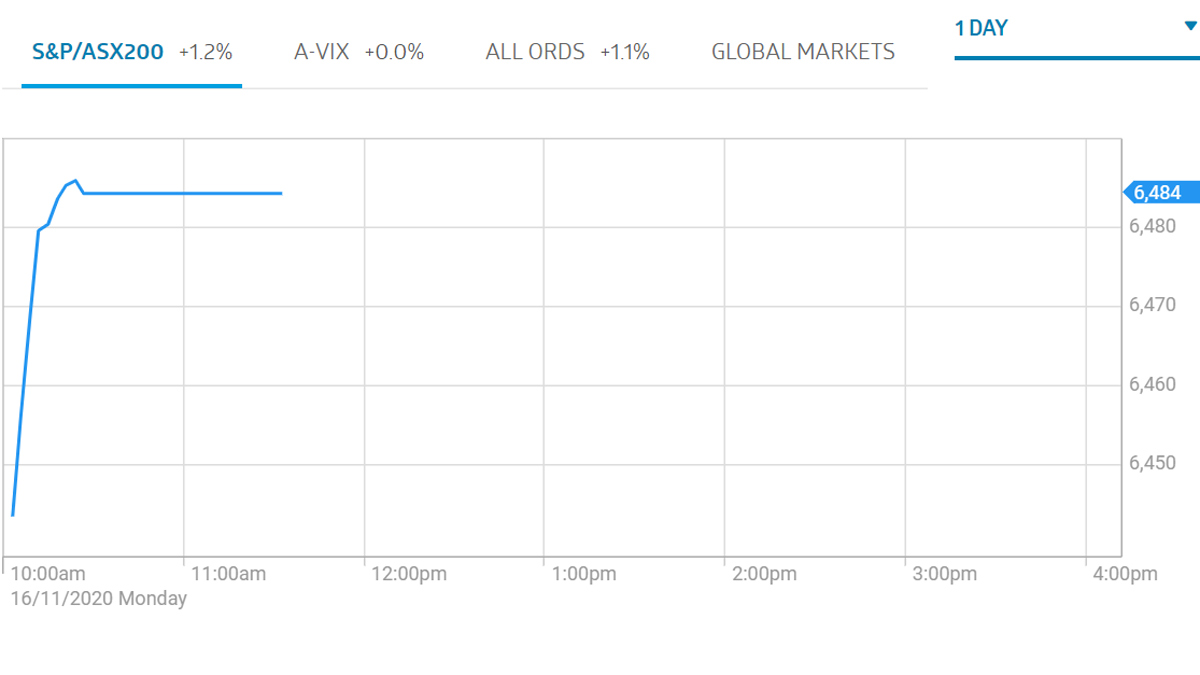Click the peak of the blue price line
The image size is (1200, 675).
click(x=76, y=181)
